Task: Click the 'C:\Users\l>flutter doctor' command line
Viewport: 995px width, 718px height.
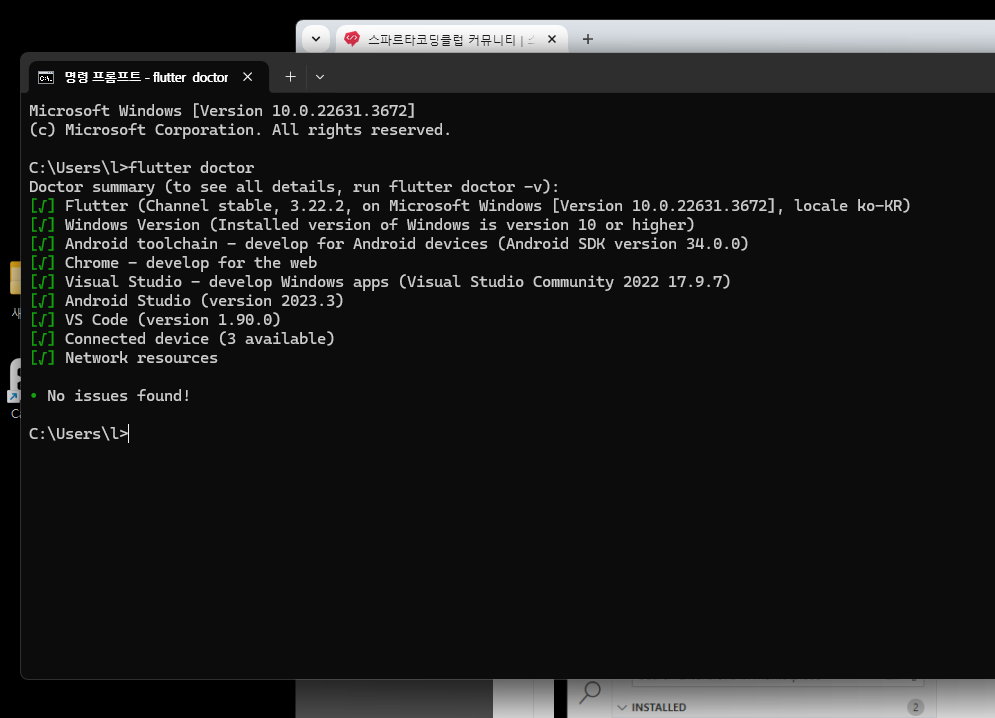Action: pyautogui.click(x=142, y=167)
